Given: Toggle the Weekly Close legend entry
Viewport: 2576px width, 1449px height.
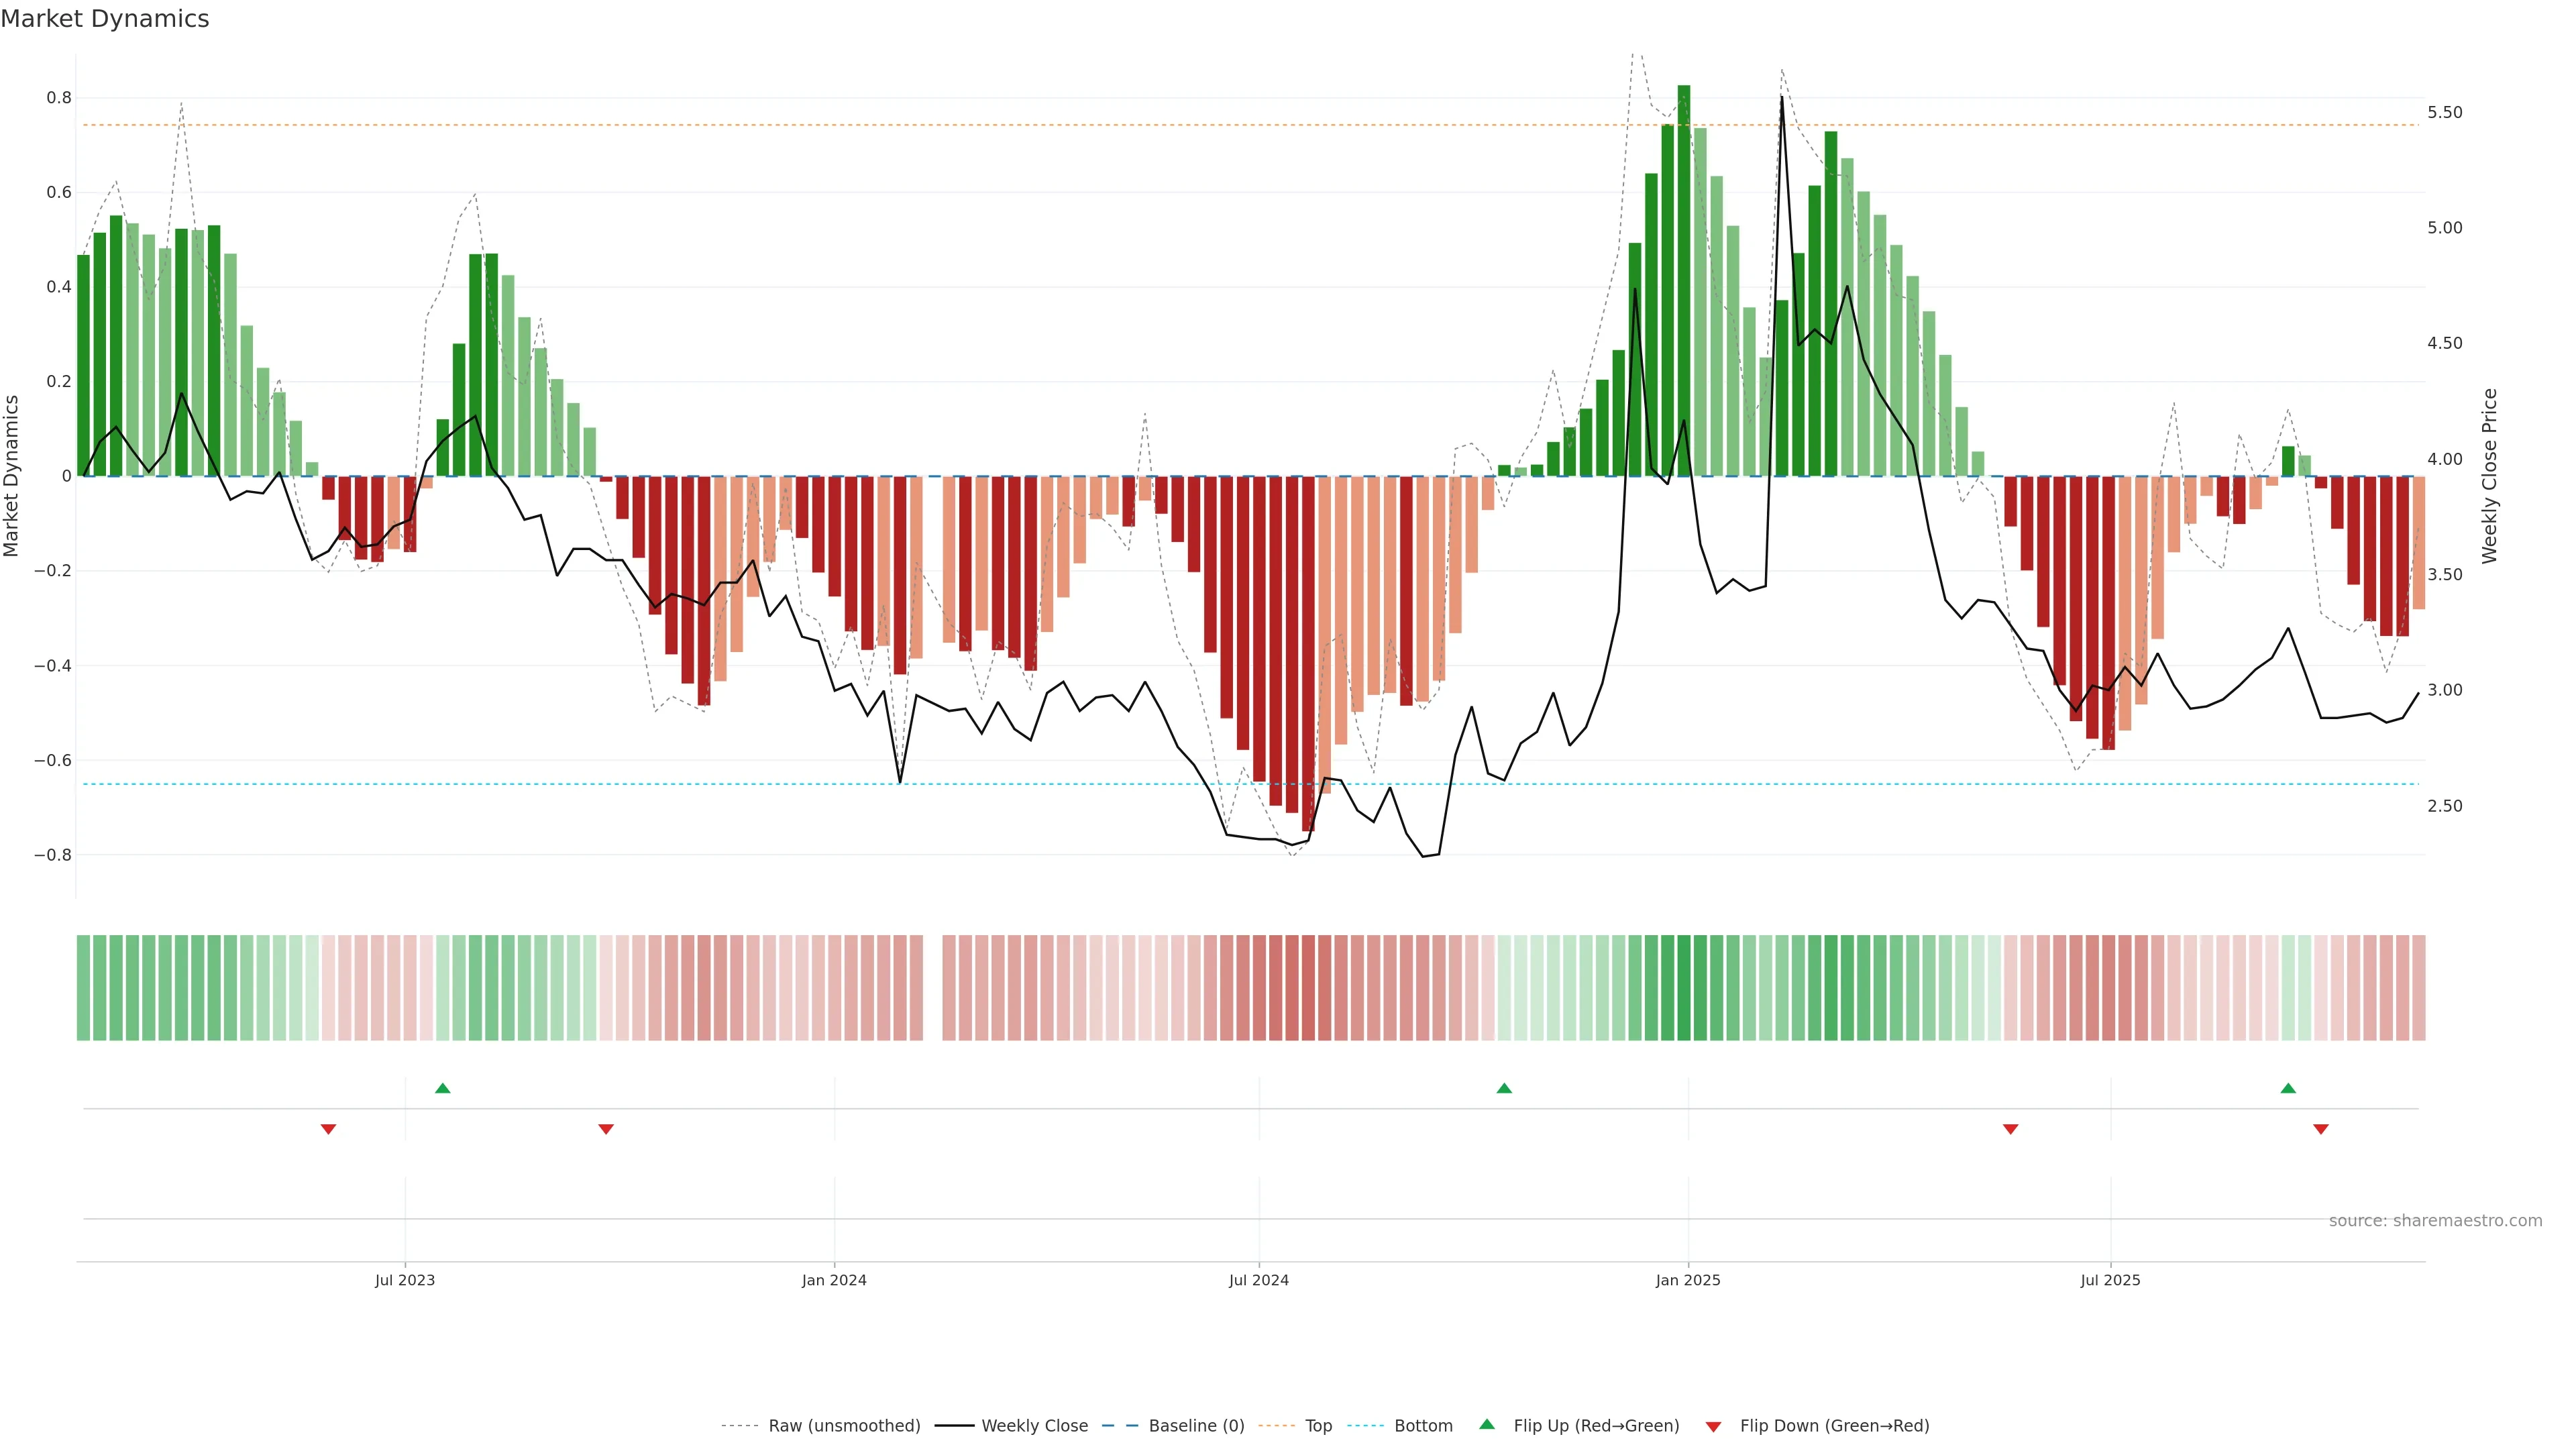Looking at the screenshot, I should tap(1034, 1426).
